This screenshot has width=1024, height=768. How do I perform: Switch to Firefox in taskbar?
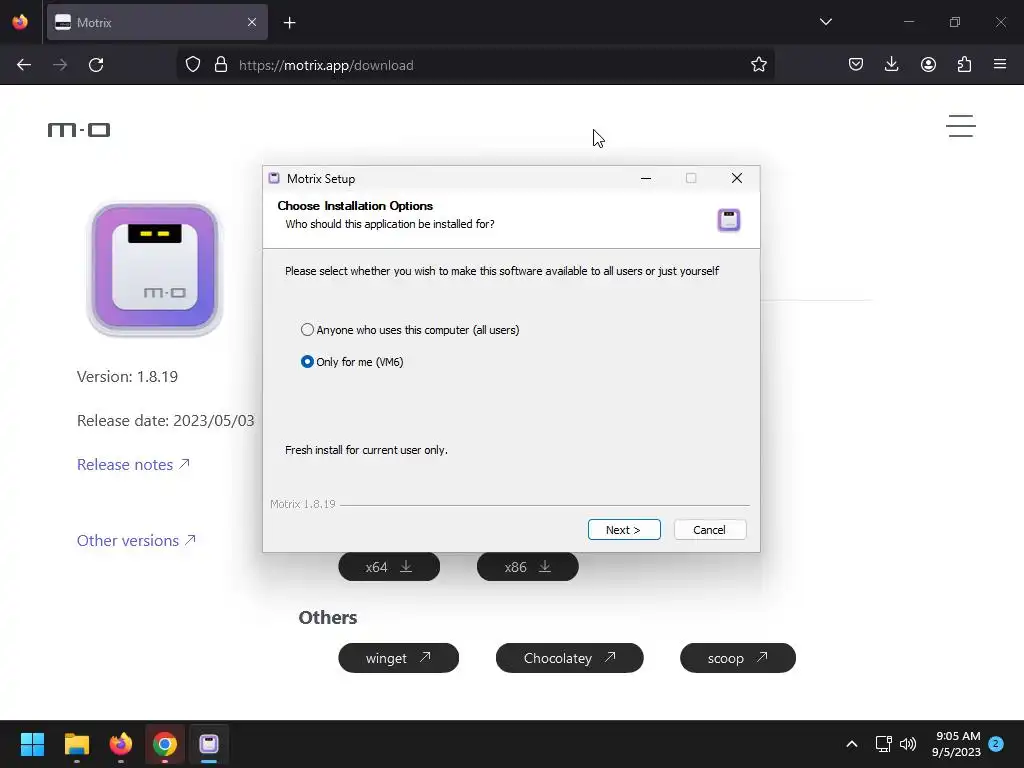click(x=121, y=744)
